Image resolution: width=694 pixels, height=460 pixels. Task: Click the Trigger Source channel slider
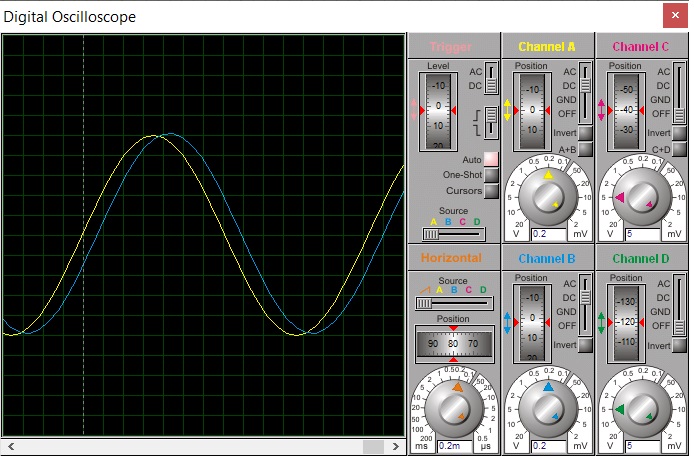coord(455,234)
